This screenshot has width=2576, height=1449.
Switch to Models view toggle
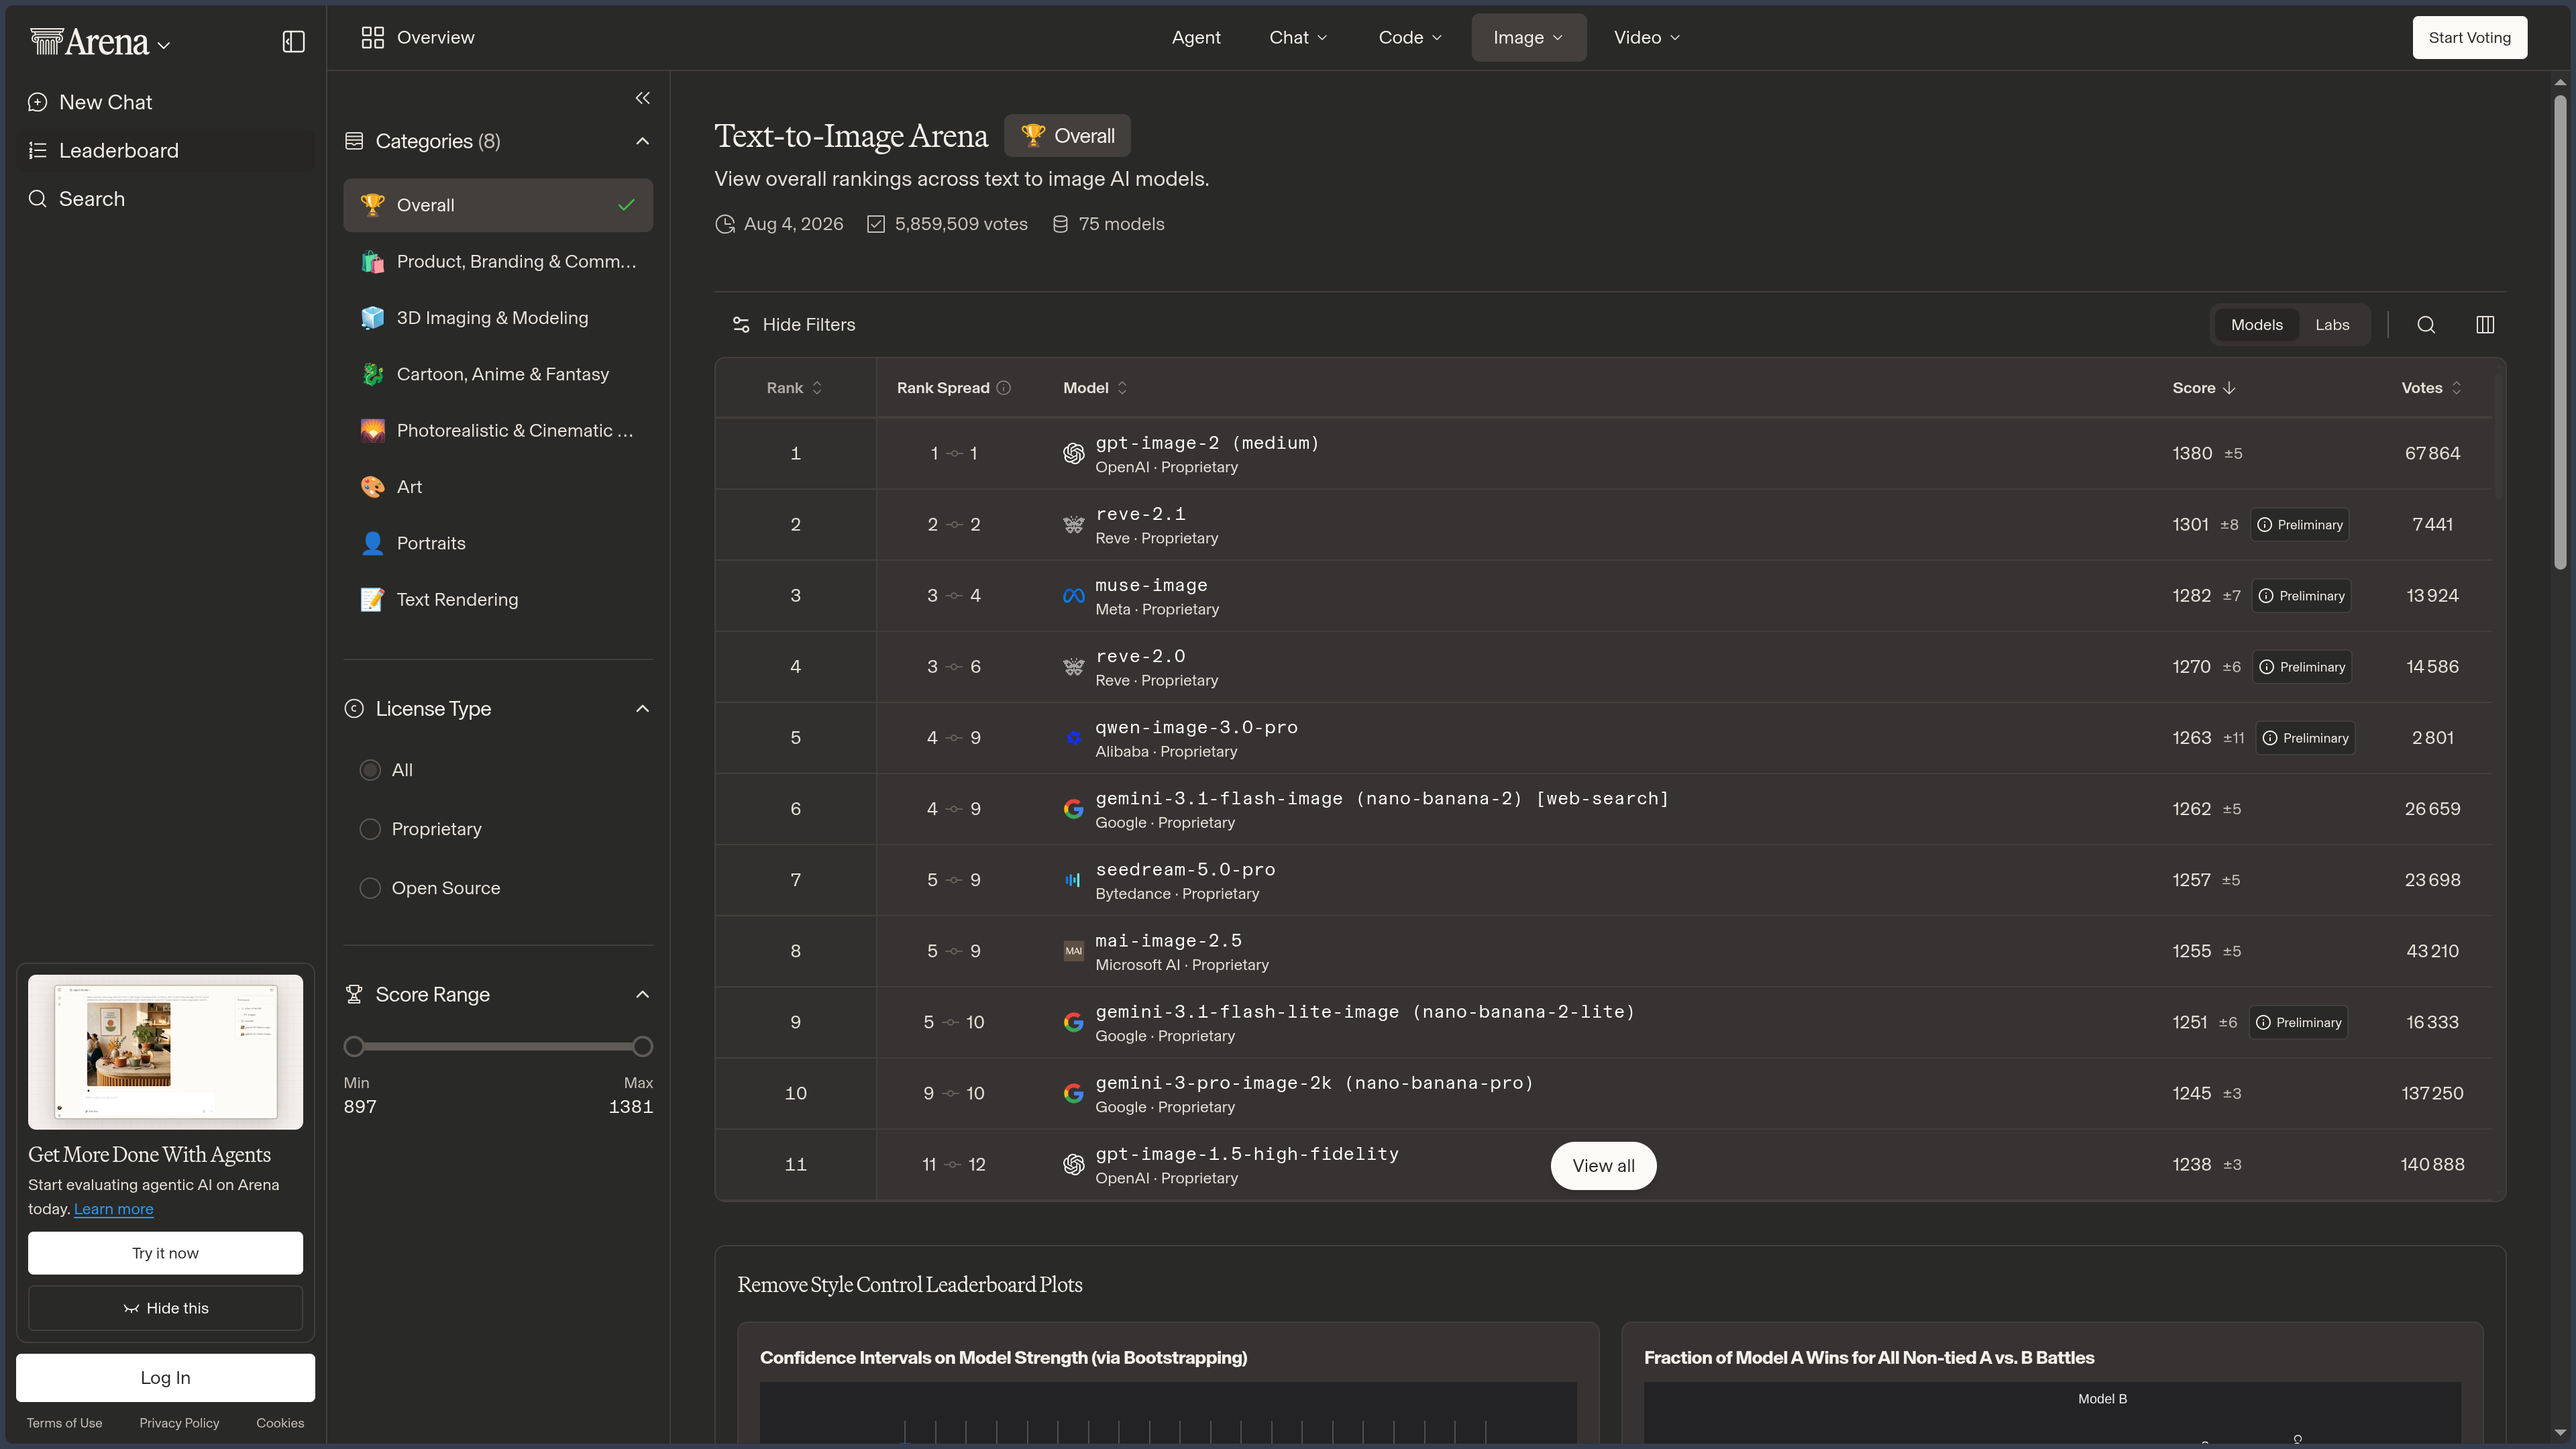[2256, 324]
